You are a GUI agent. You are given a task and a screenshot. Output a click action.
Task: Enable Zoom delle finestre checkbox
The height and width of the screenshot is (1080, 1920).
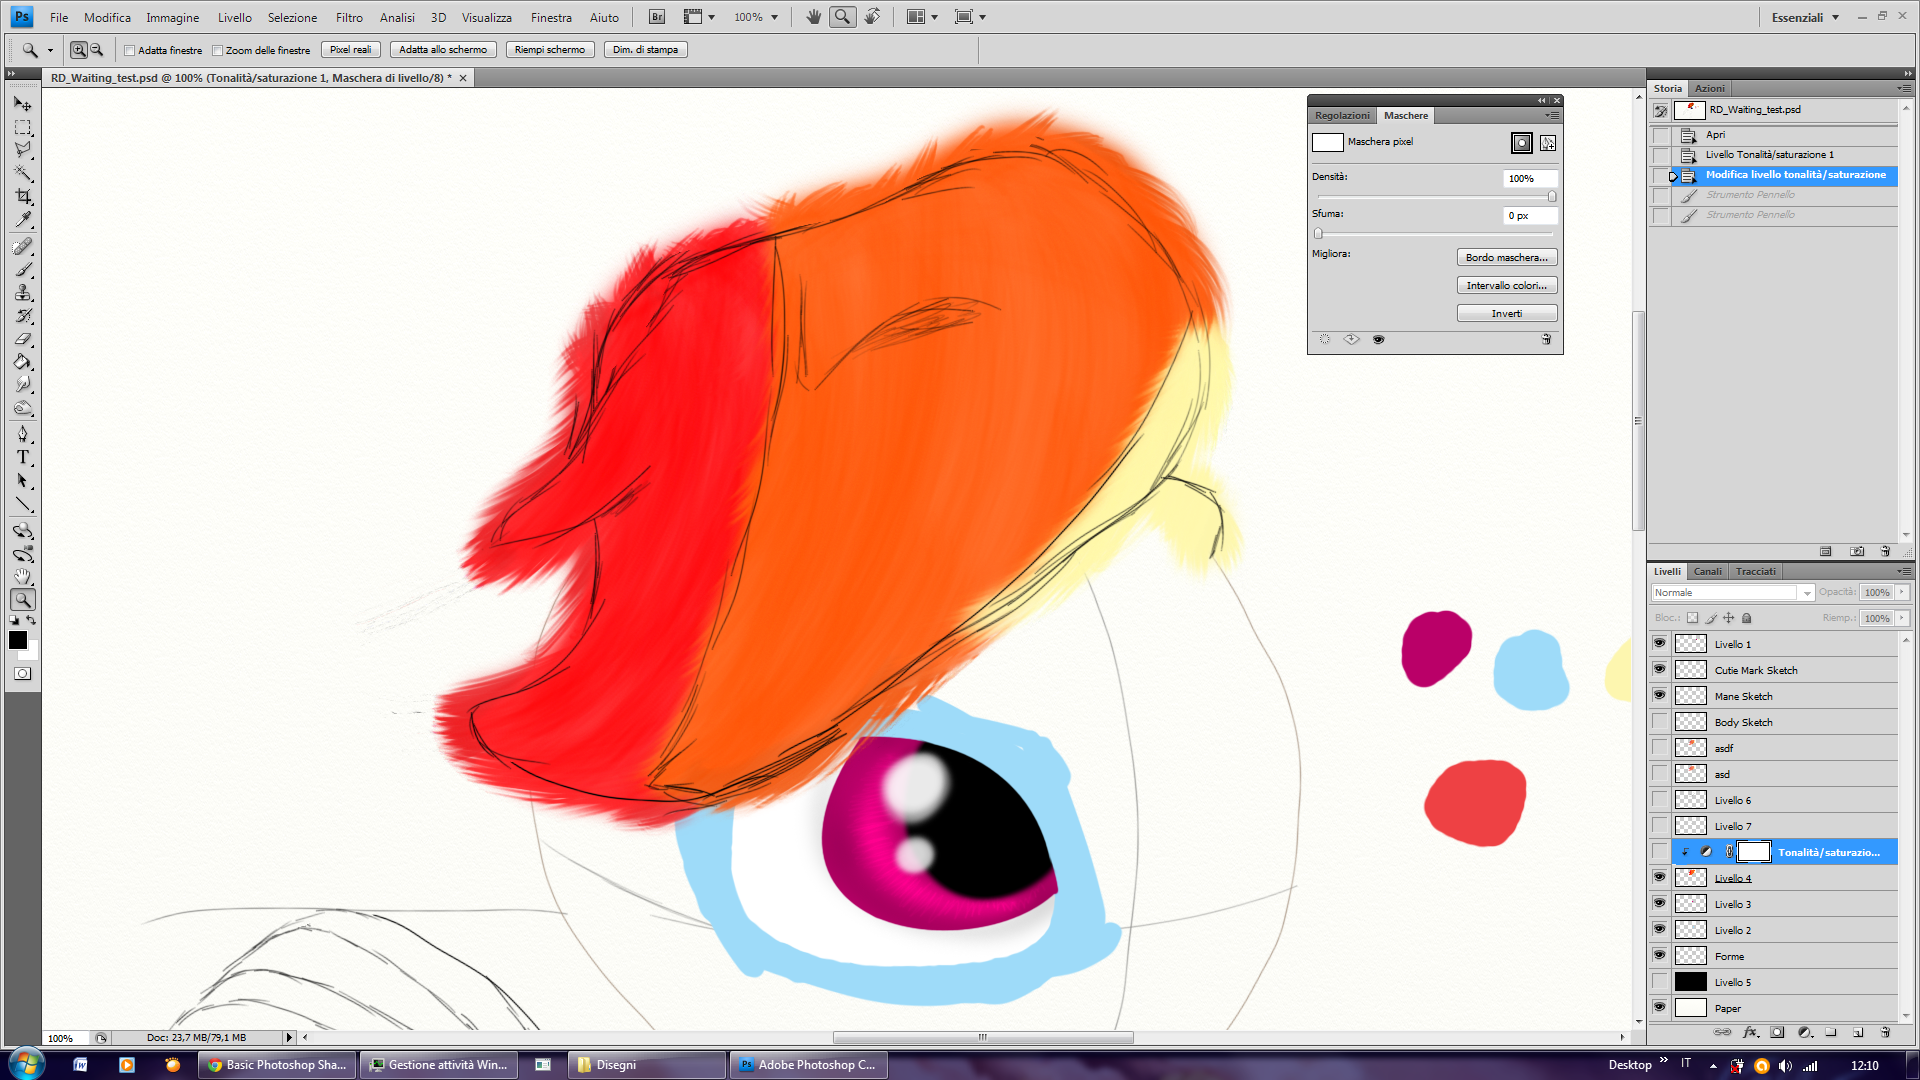pos(217,51)
